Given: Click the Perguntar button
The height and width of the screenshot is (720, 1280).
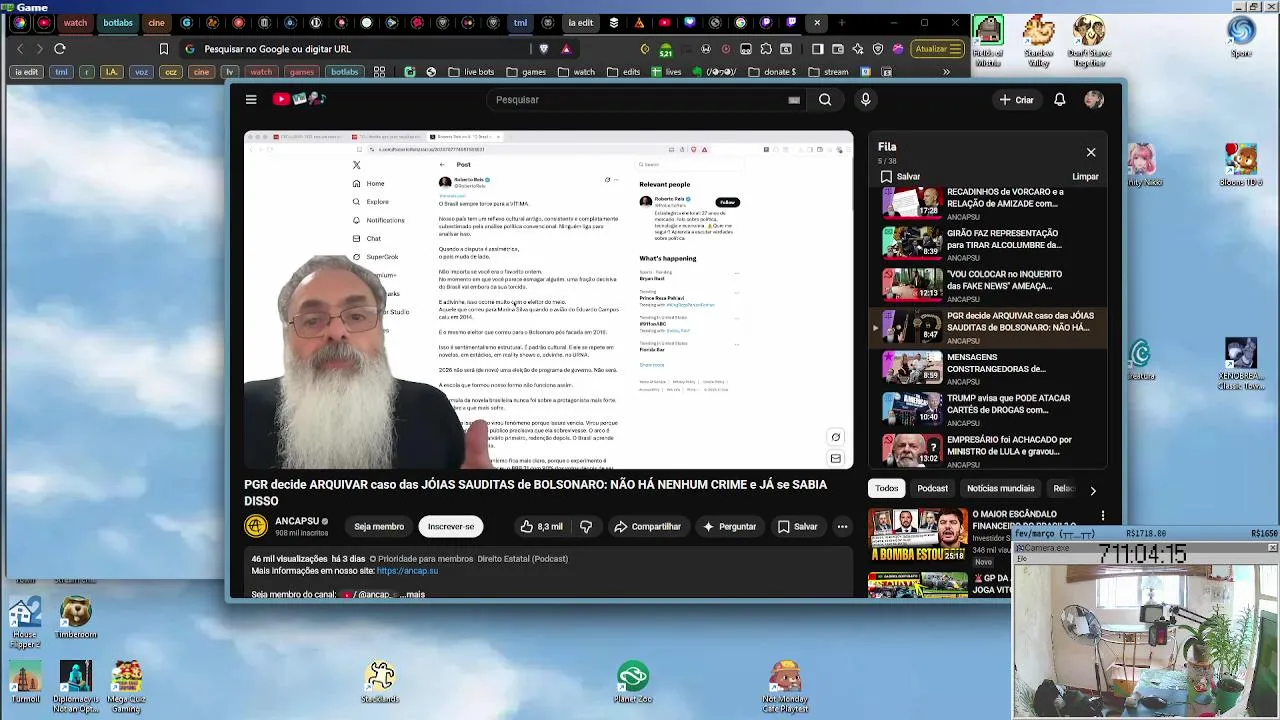Looking at the screenshot, I should pyautogui.click(x=729, y=526).
